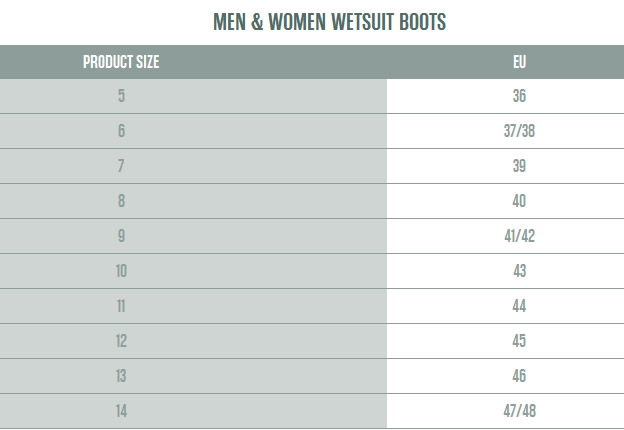
Task: Select product size 7 cell
Action: 193,166
